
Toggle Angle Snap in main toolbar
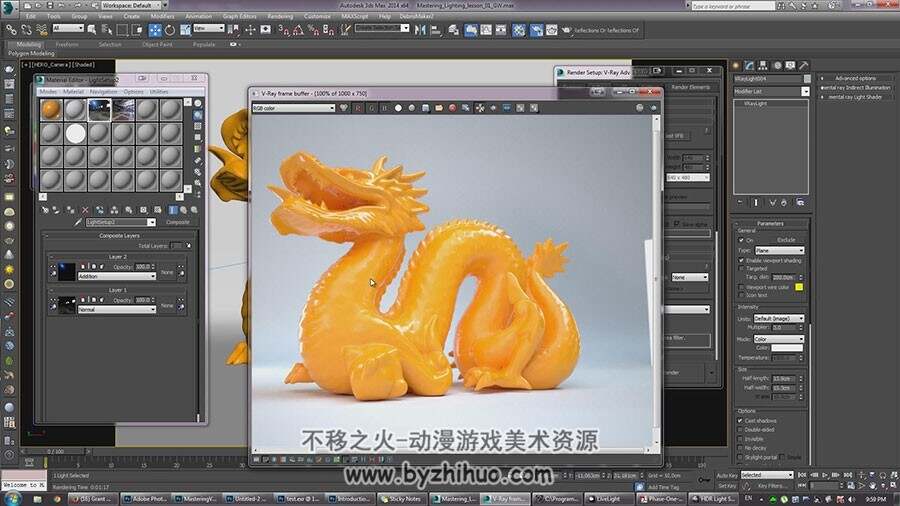[298, 30]
